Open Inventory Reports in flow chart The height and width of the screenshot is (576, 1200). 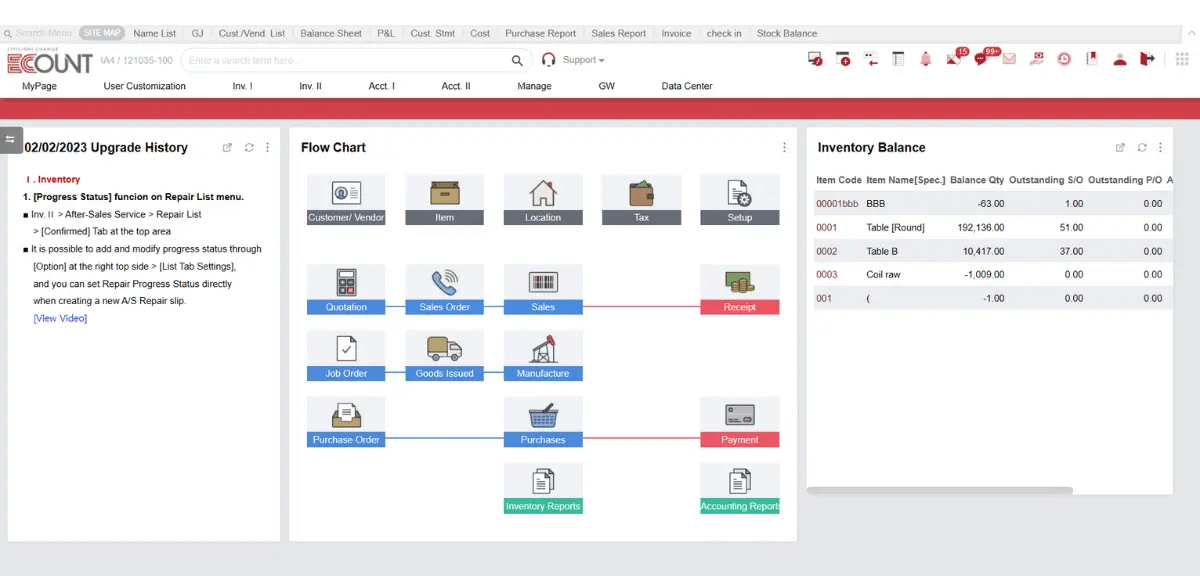(x=543, y=489)
